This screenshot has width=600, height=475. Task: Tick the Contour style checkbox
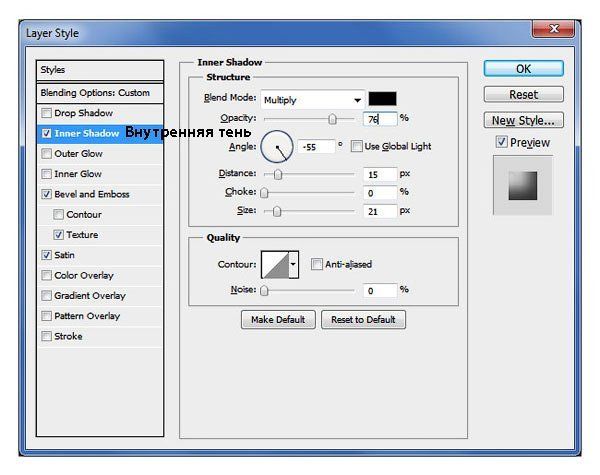pos(58,214)
